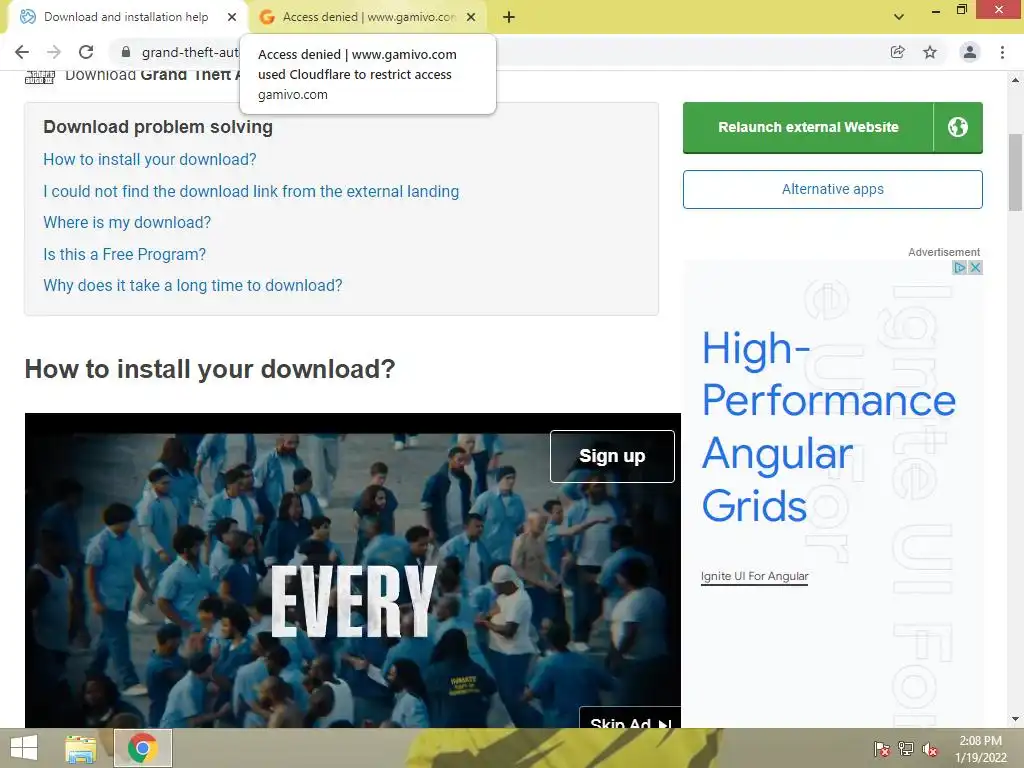The width and height of the screenshot is (1024, 768).
Task: Click the browser forward arrow
Action: 54,52
